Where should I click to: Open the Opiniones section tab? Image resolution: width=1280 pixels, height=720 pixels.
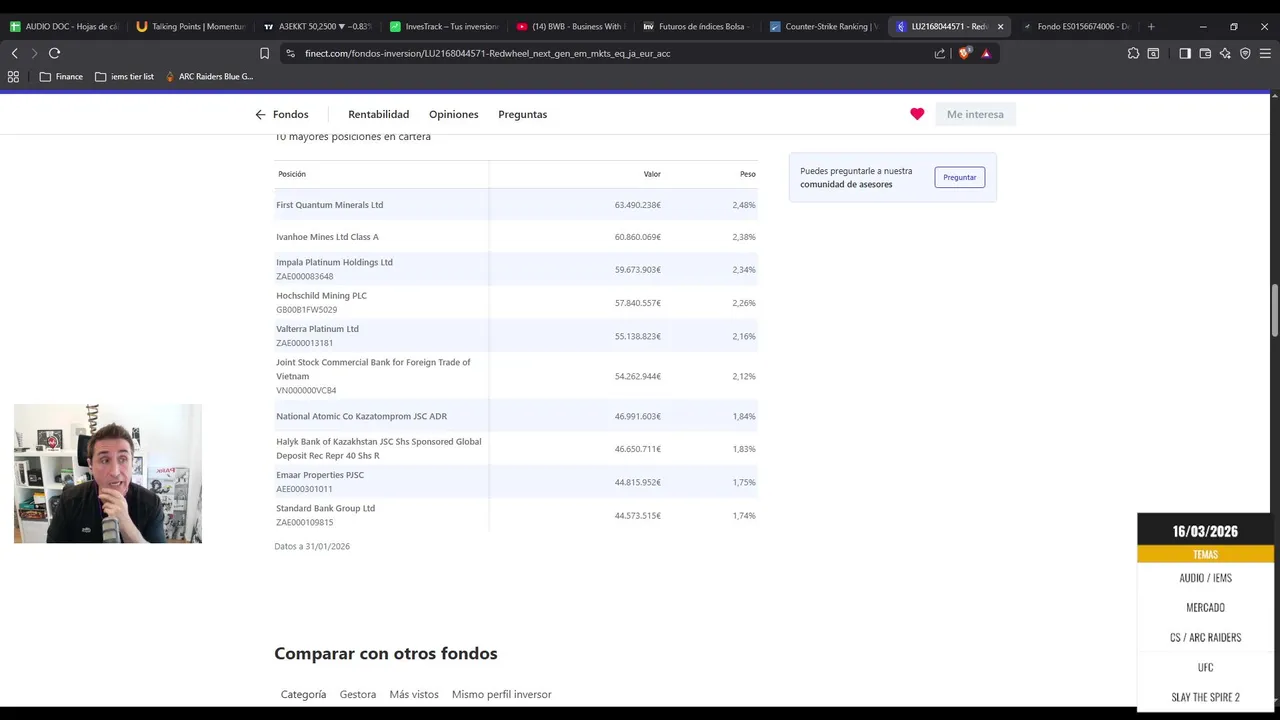point(454,114)
